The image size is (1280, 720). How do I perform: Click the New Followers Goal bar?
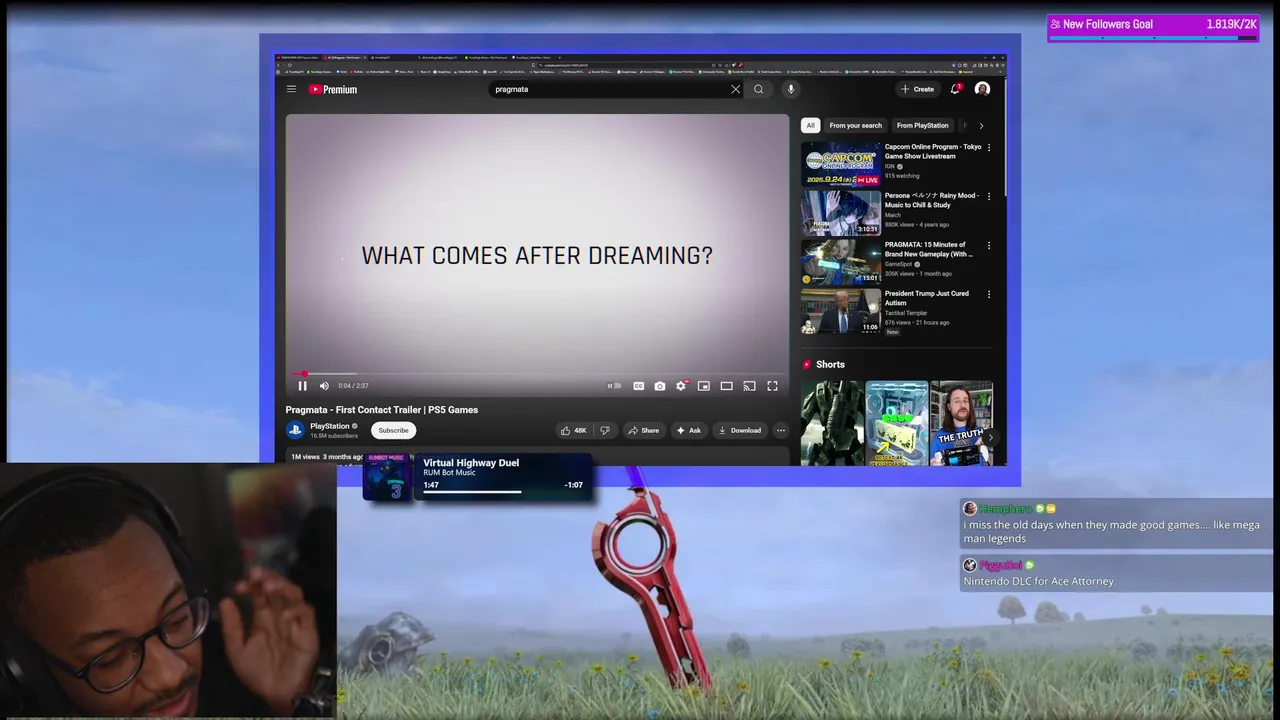point(1153,28)
